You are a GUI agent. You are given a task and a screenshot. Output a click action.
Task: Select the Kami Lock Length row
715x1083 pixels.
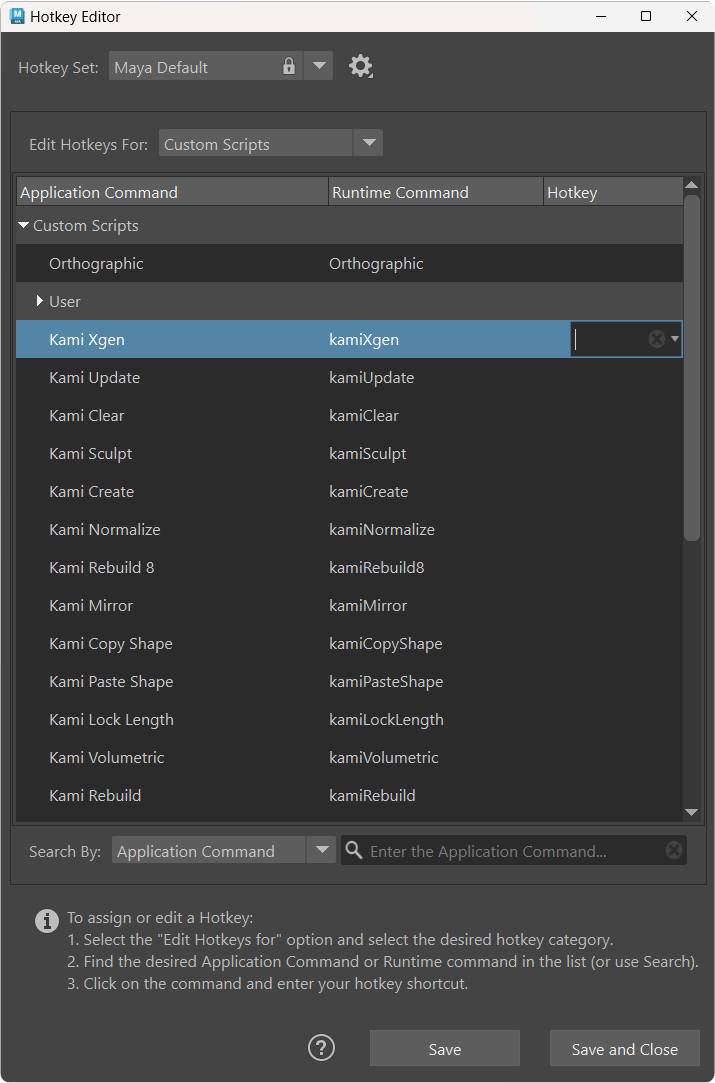click(350, 719)
